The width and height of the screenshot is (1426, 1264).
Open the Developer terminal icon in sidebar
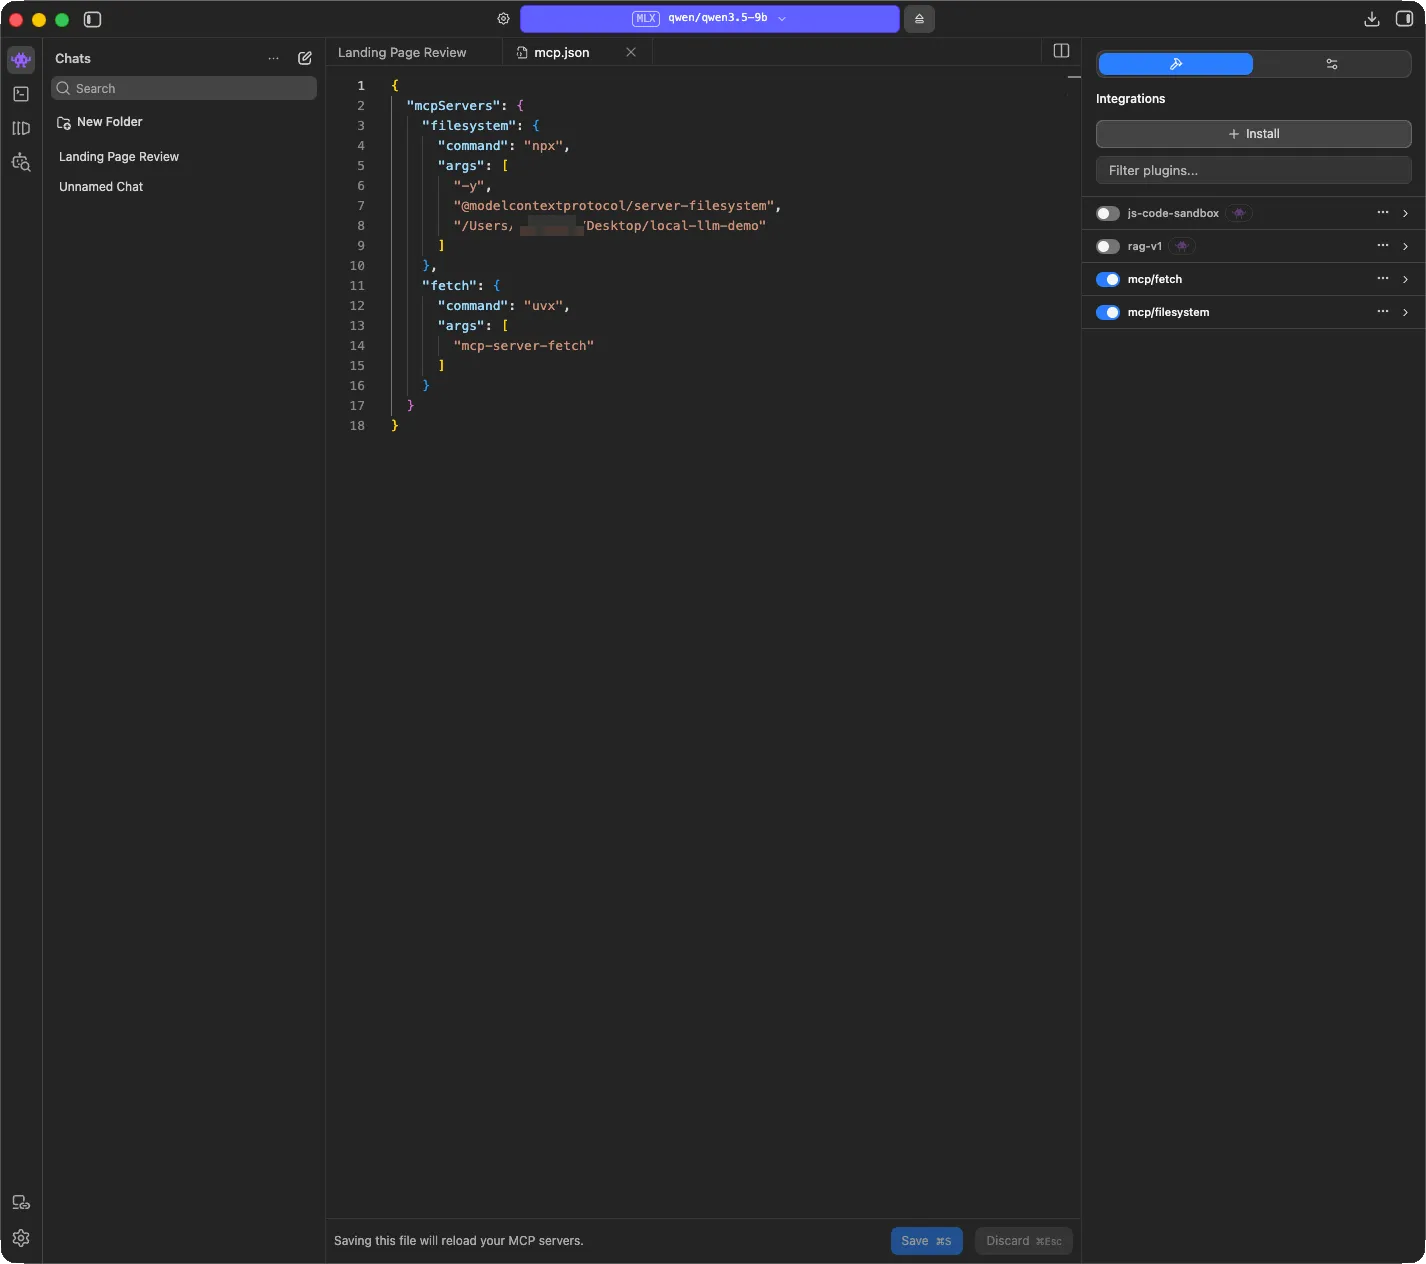point(21,94)
